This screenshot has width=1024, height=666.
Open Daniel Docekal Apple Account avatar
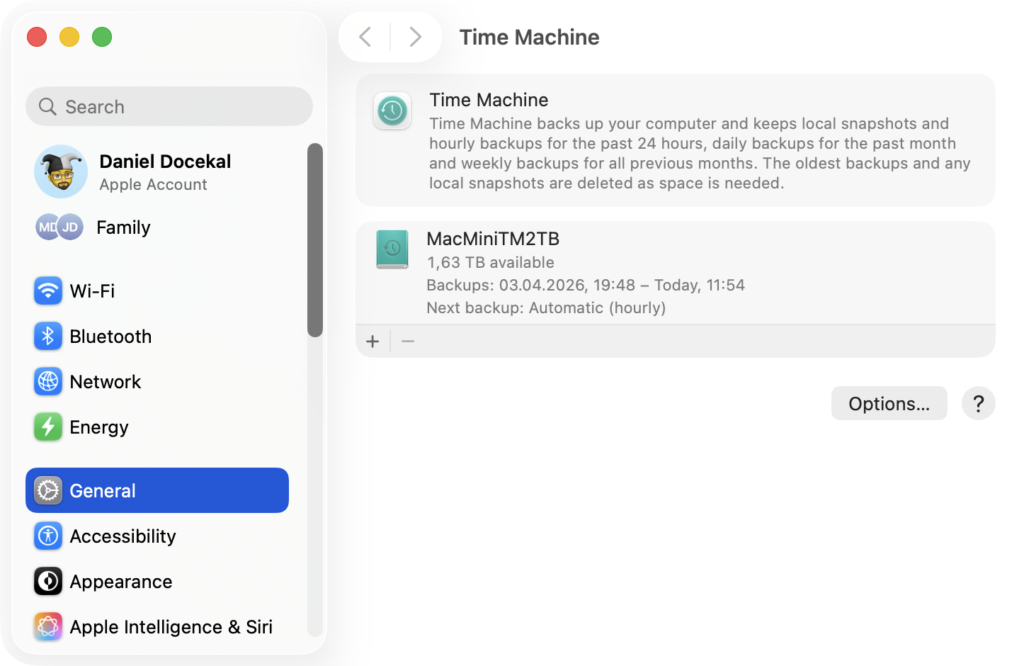[x=61, y=172]
